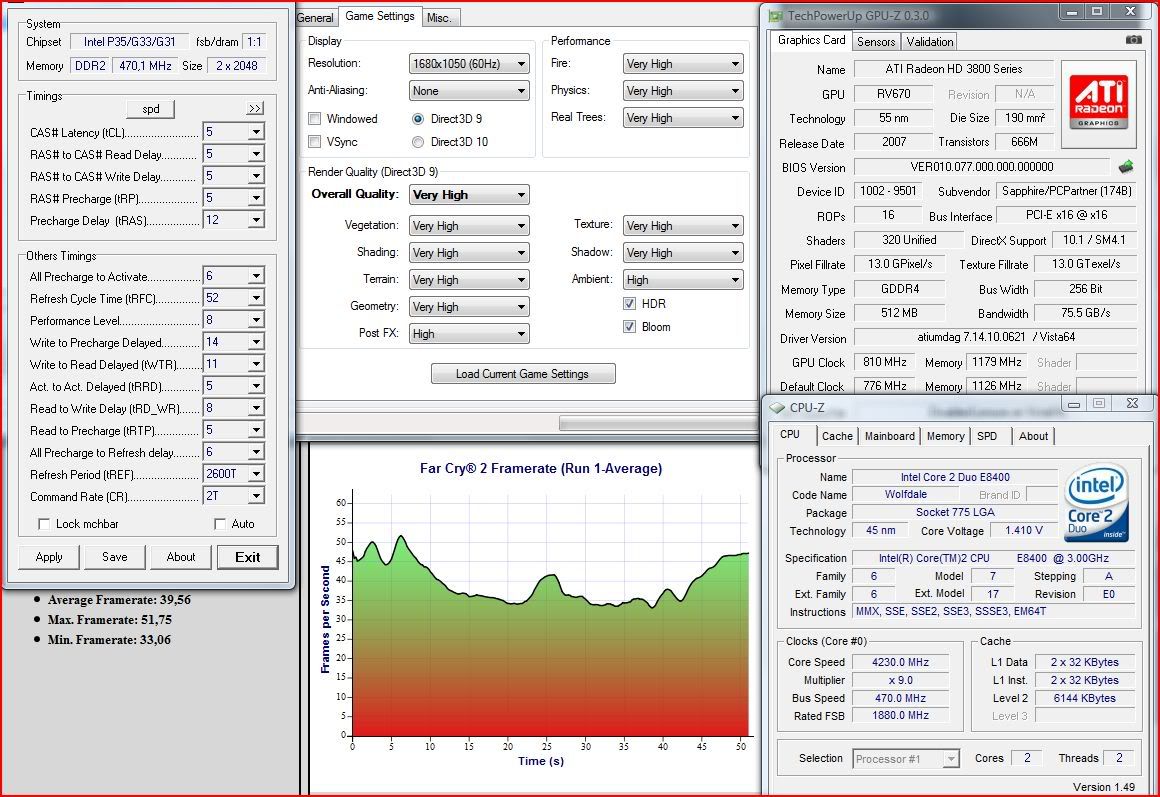The image size is (1160, 797).
Task: Click the GPU-Z title bar app icon
Action: (x=775, y=15)
